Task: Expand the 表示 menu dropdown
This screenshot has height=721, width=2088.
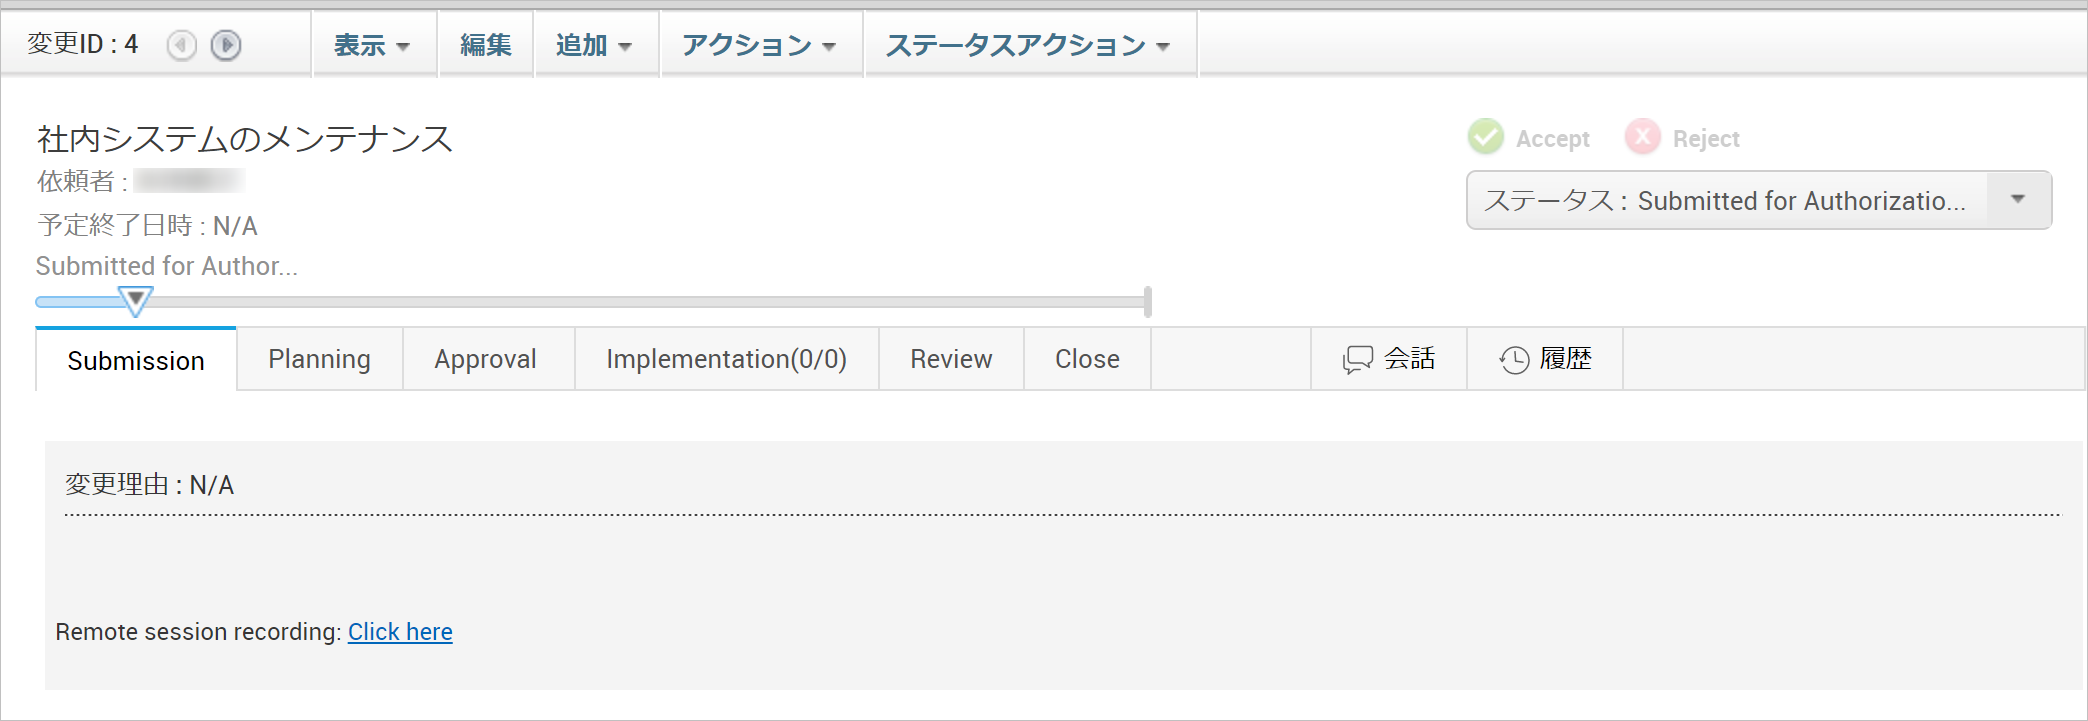Action: click(x=372, y=45)
